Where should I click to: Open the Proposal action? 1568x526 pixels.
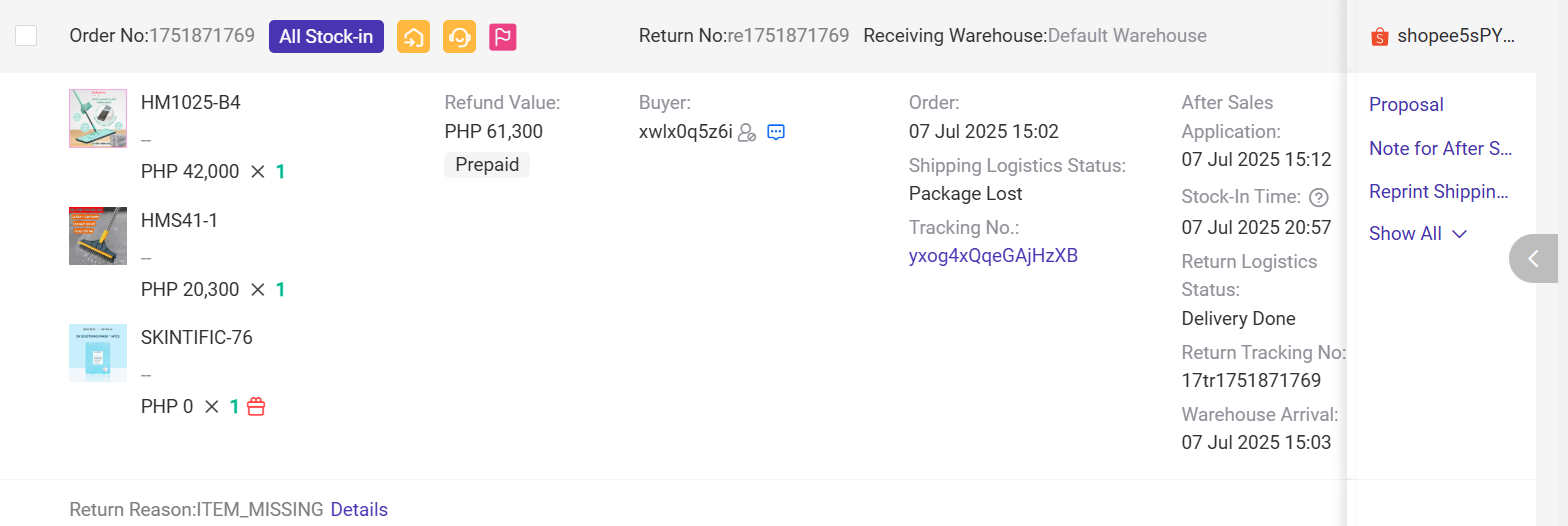(x=1406, y=105)
